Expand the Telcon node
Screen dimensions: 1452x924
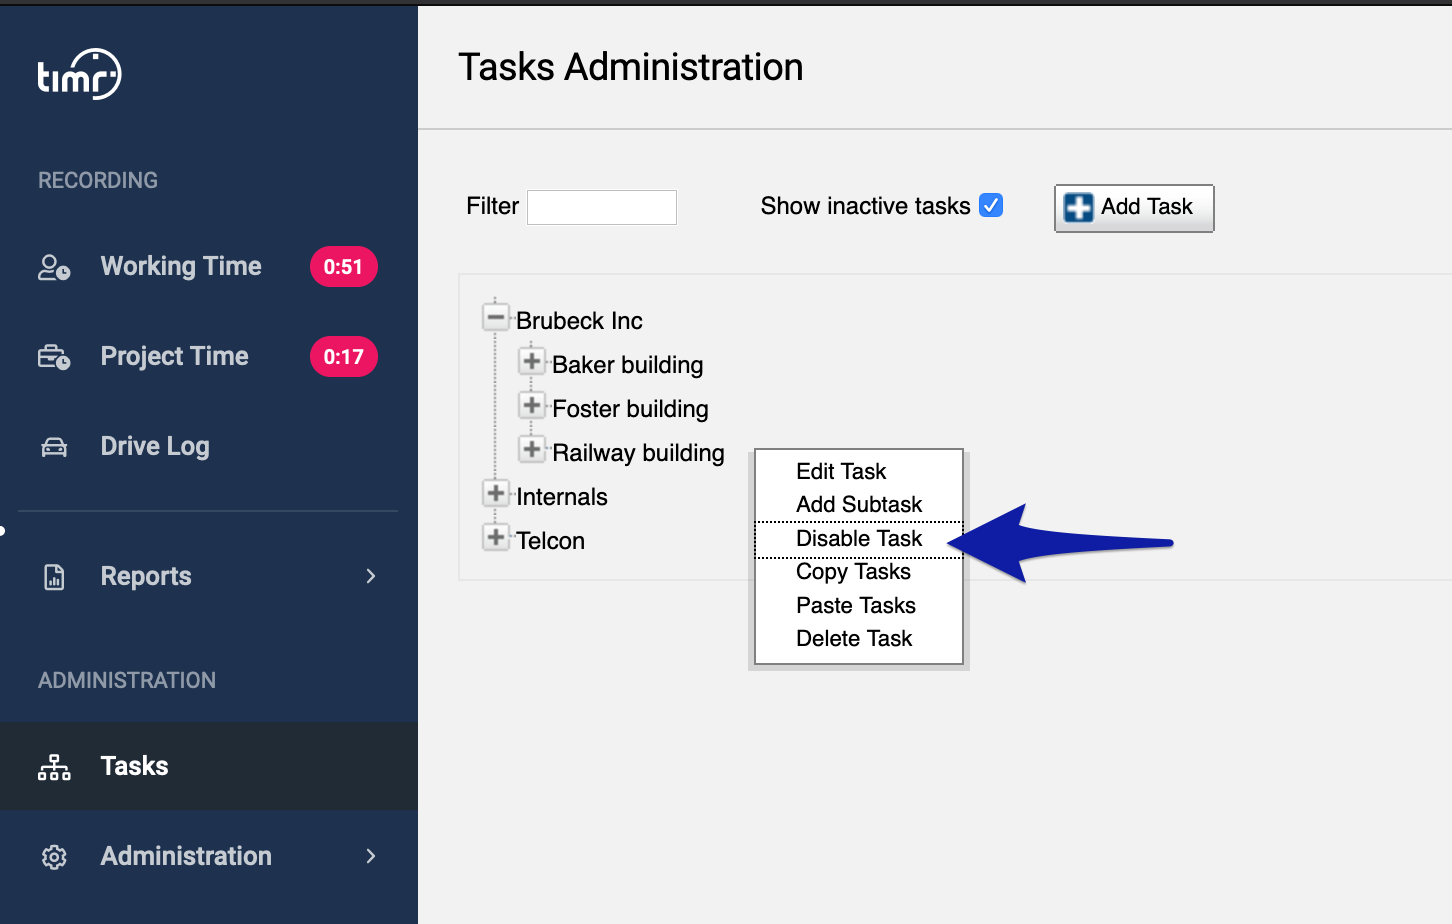pos(496,537)
